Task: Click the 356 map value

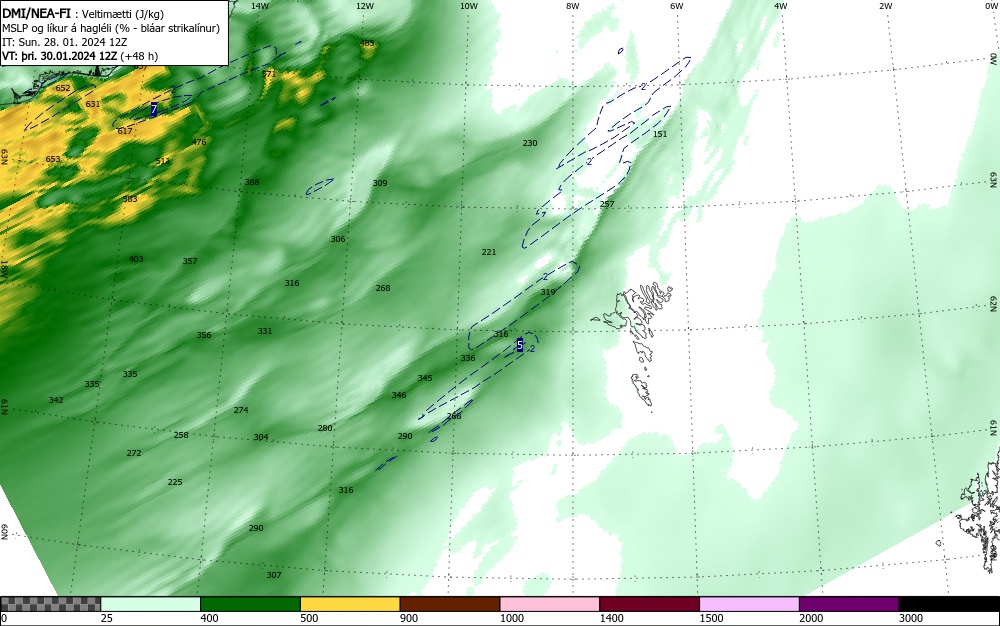Action: (x=203, y=335)
